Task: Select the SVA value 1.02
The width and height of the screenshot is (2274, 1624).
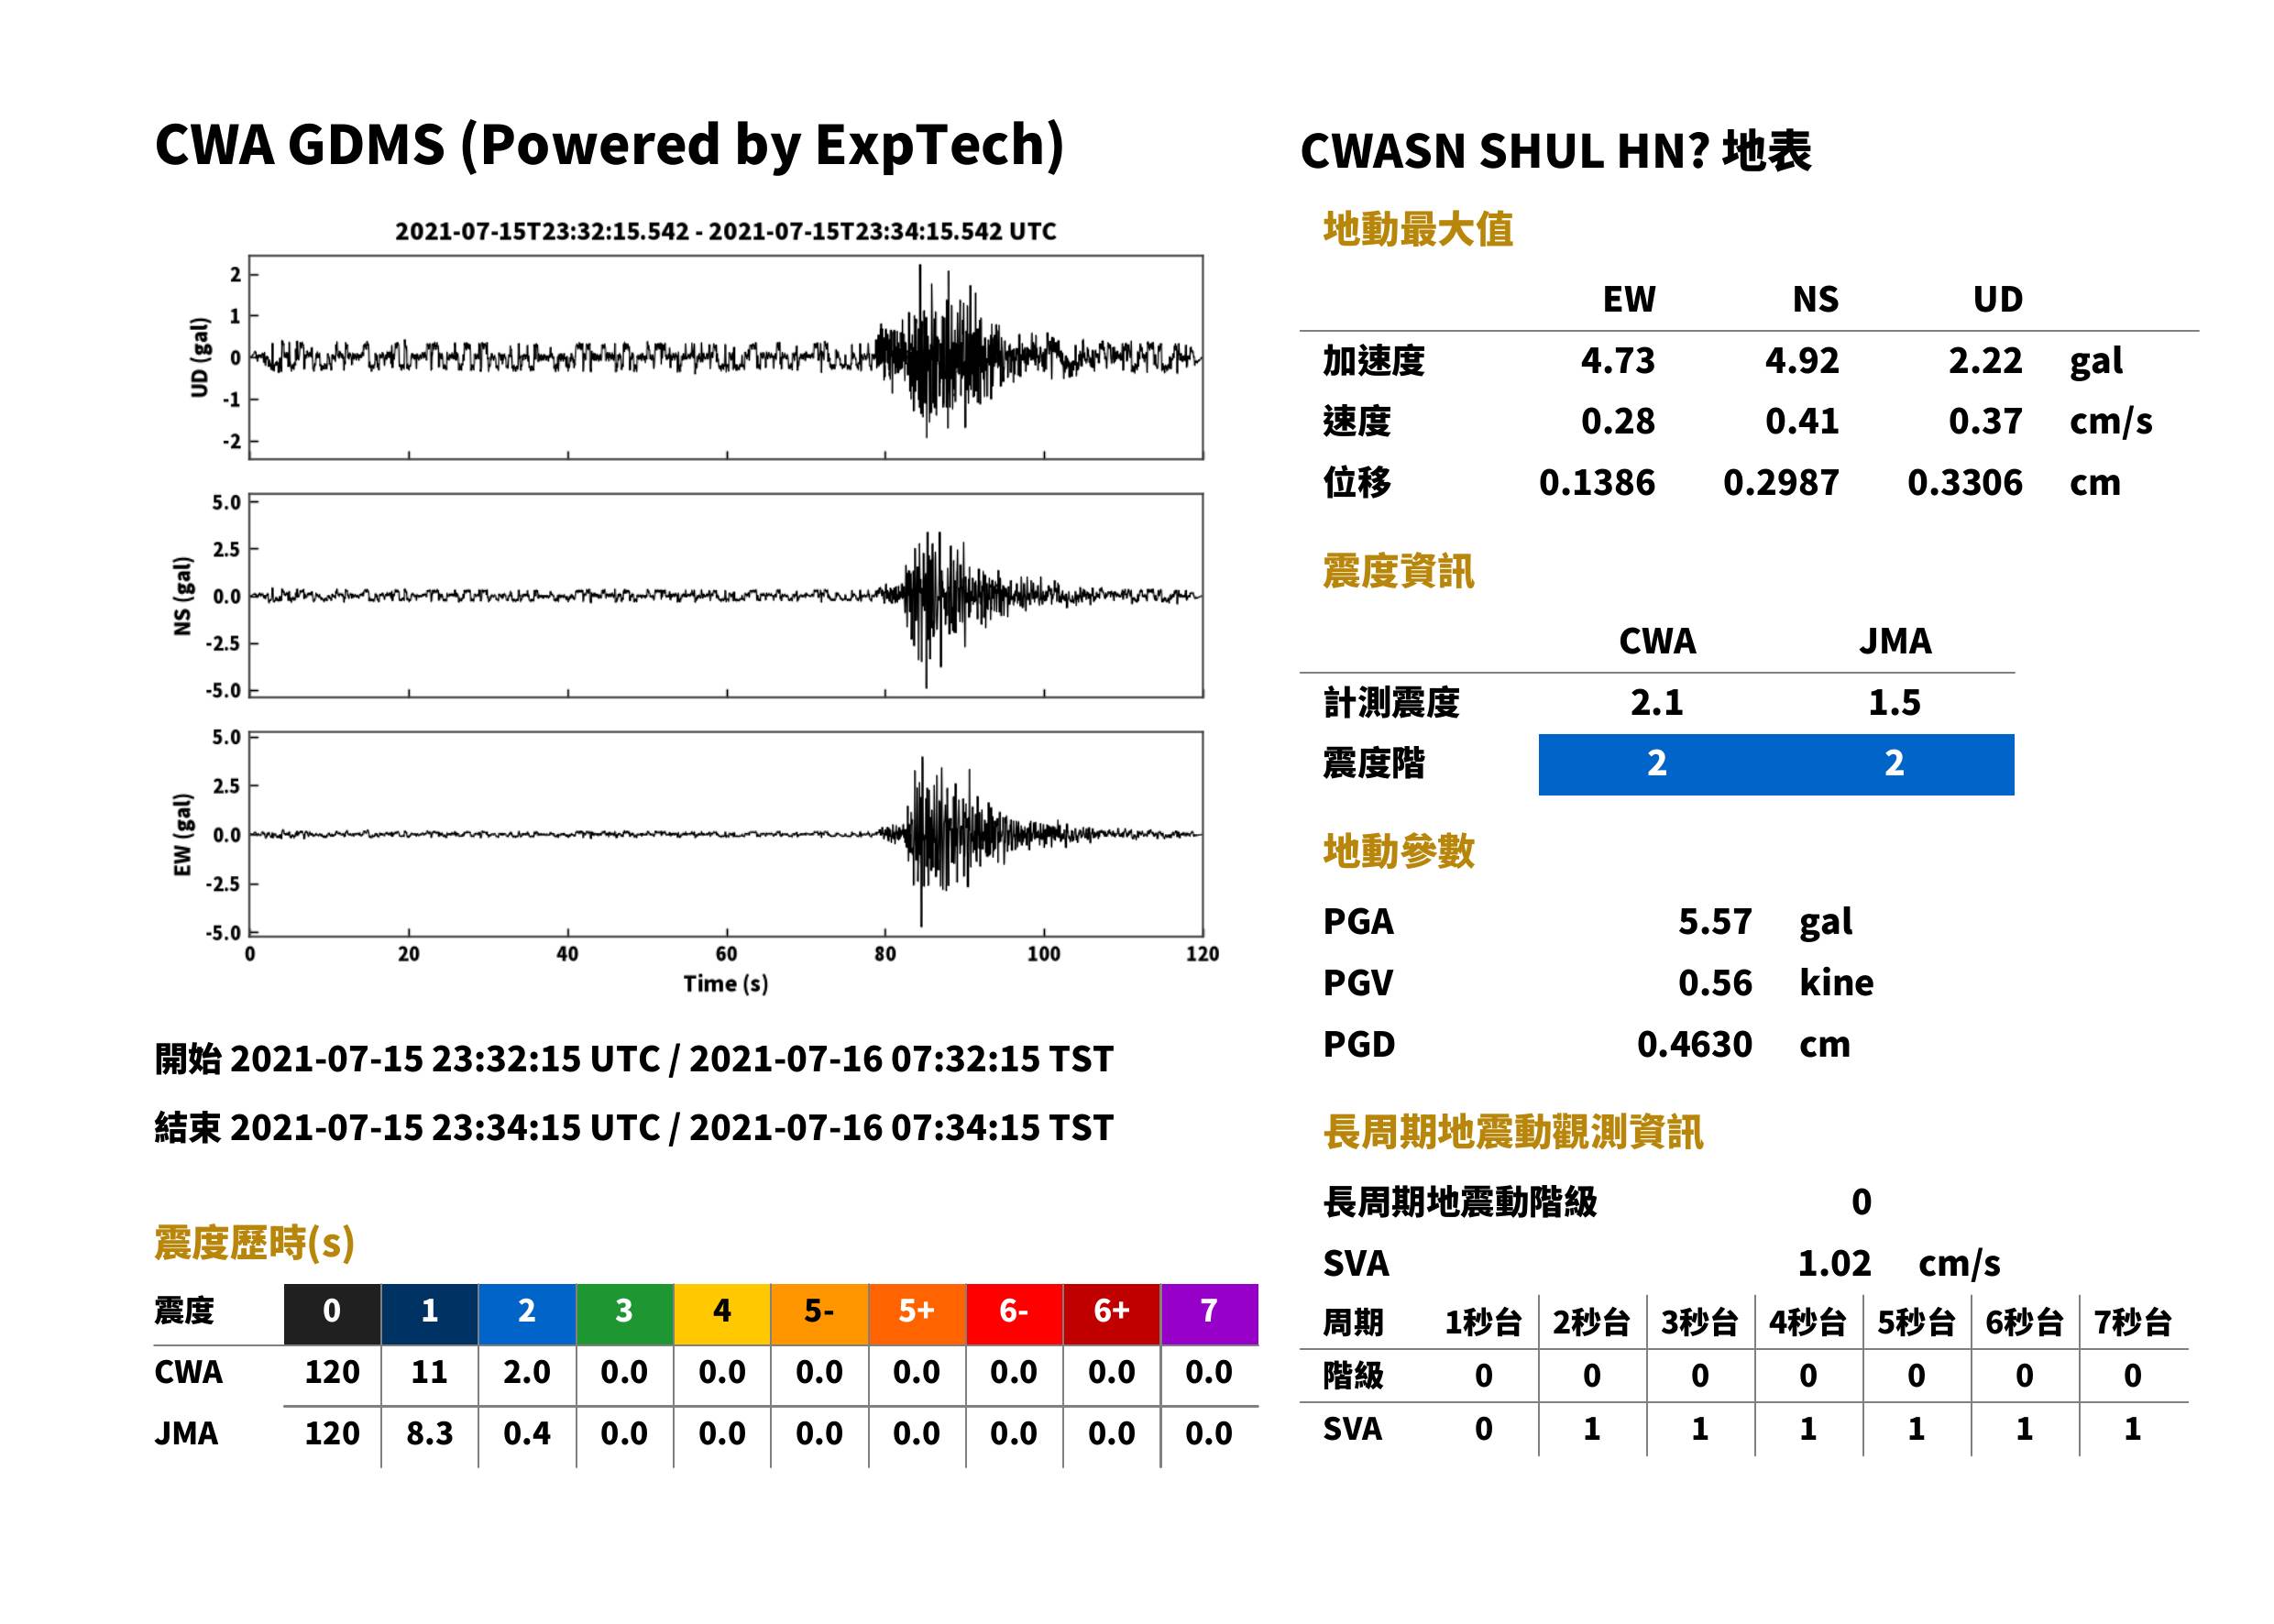Action: click(1834, 1264)
